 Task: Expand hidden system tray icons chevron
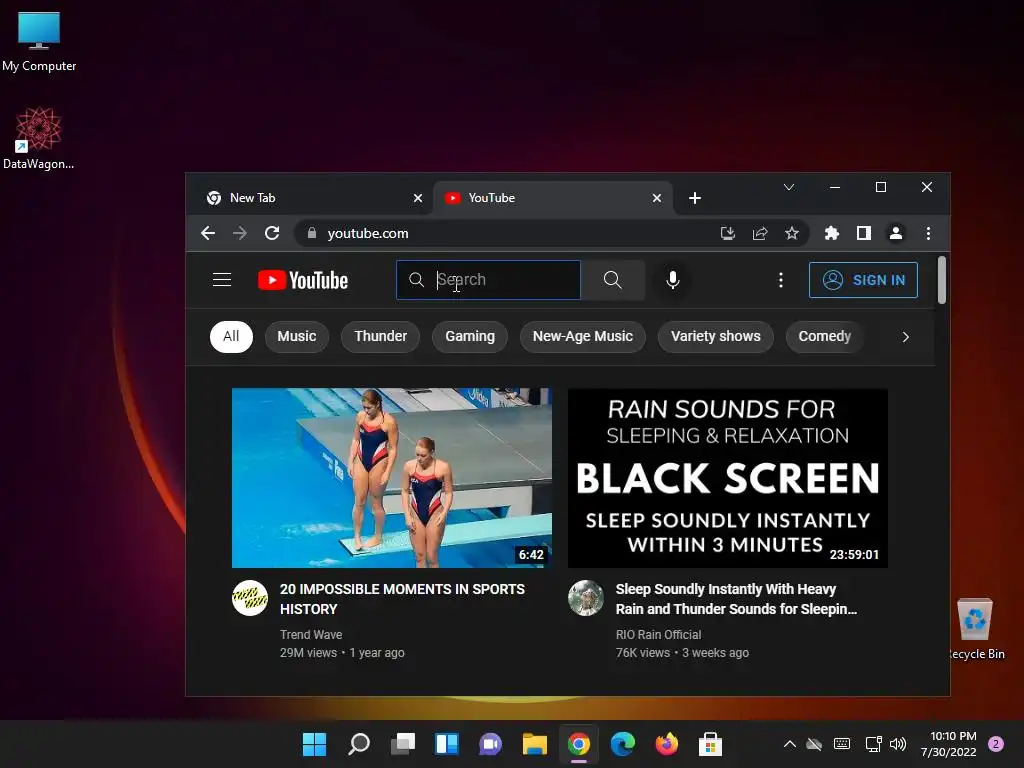click(789, 744)
